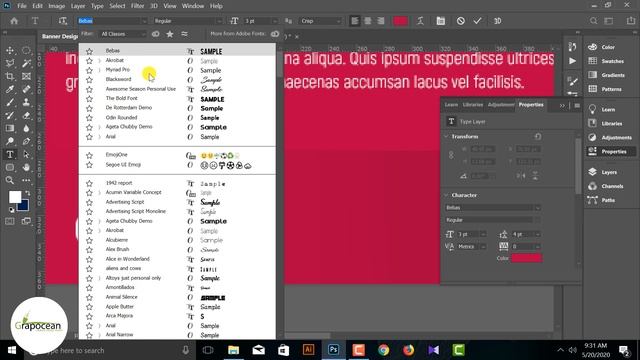The width and height of the screenshot is (640, 360).
Task: Select the Hand tool
Action: point(26,167)
